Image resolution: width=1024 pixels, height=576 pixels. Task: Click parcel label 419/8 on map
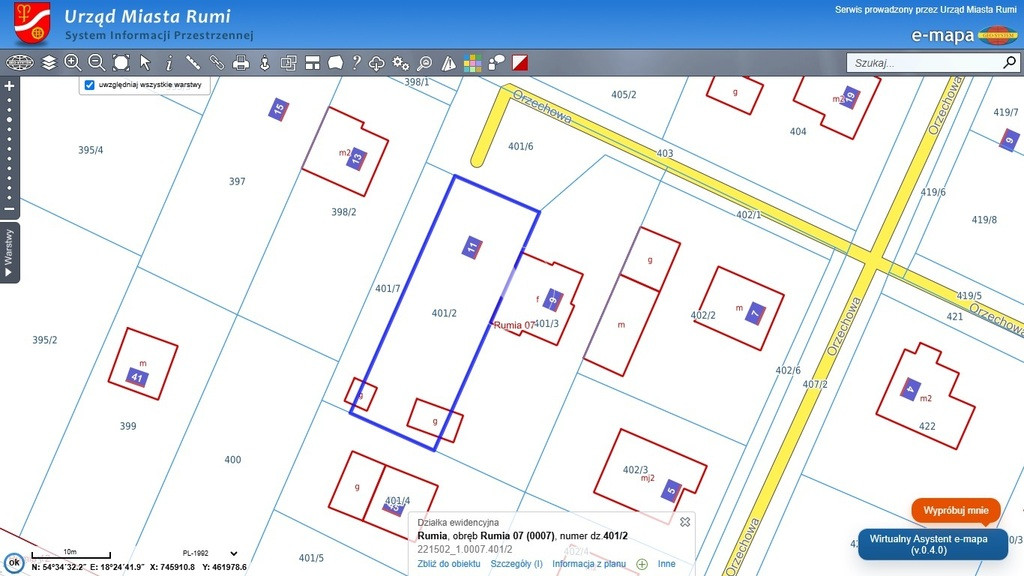(x=984, y=219)
